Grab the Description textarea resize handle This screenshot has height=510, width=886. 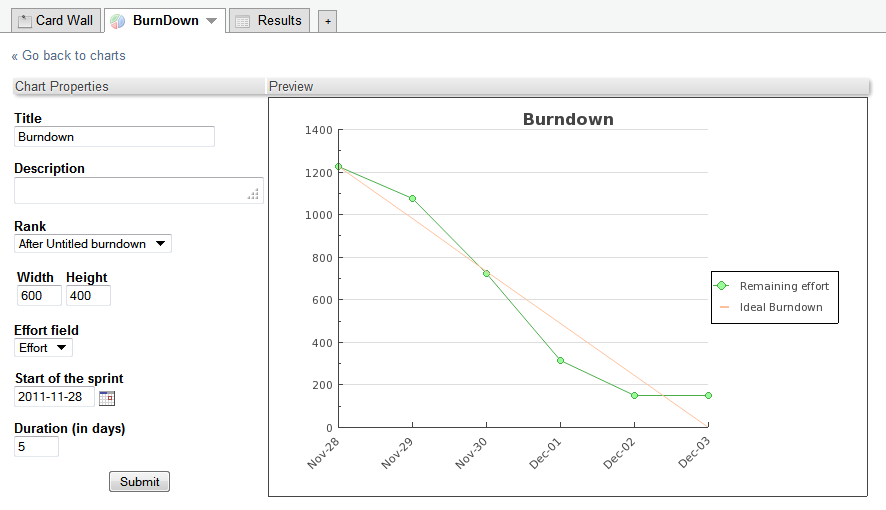click(254, 194)
